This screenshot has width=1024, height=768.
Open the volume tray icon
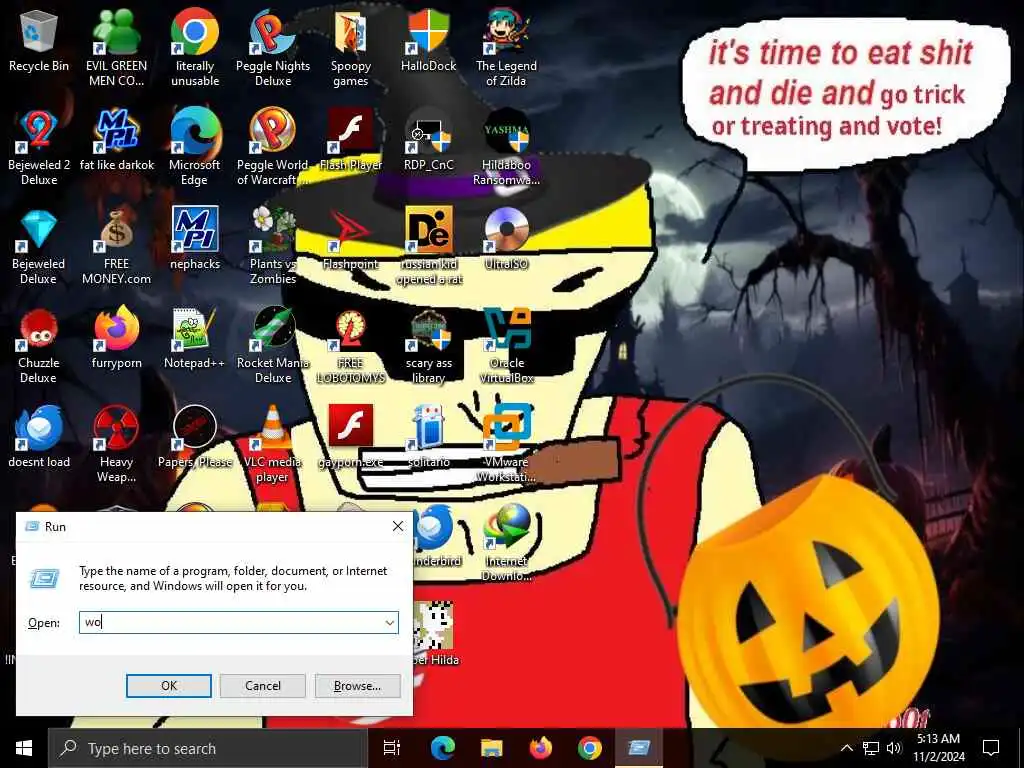pyautogui.click(x=894, y=748)
